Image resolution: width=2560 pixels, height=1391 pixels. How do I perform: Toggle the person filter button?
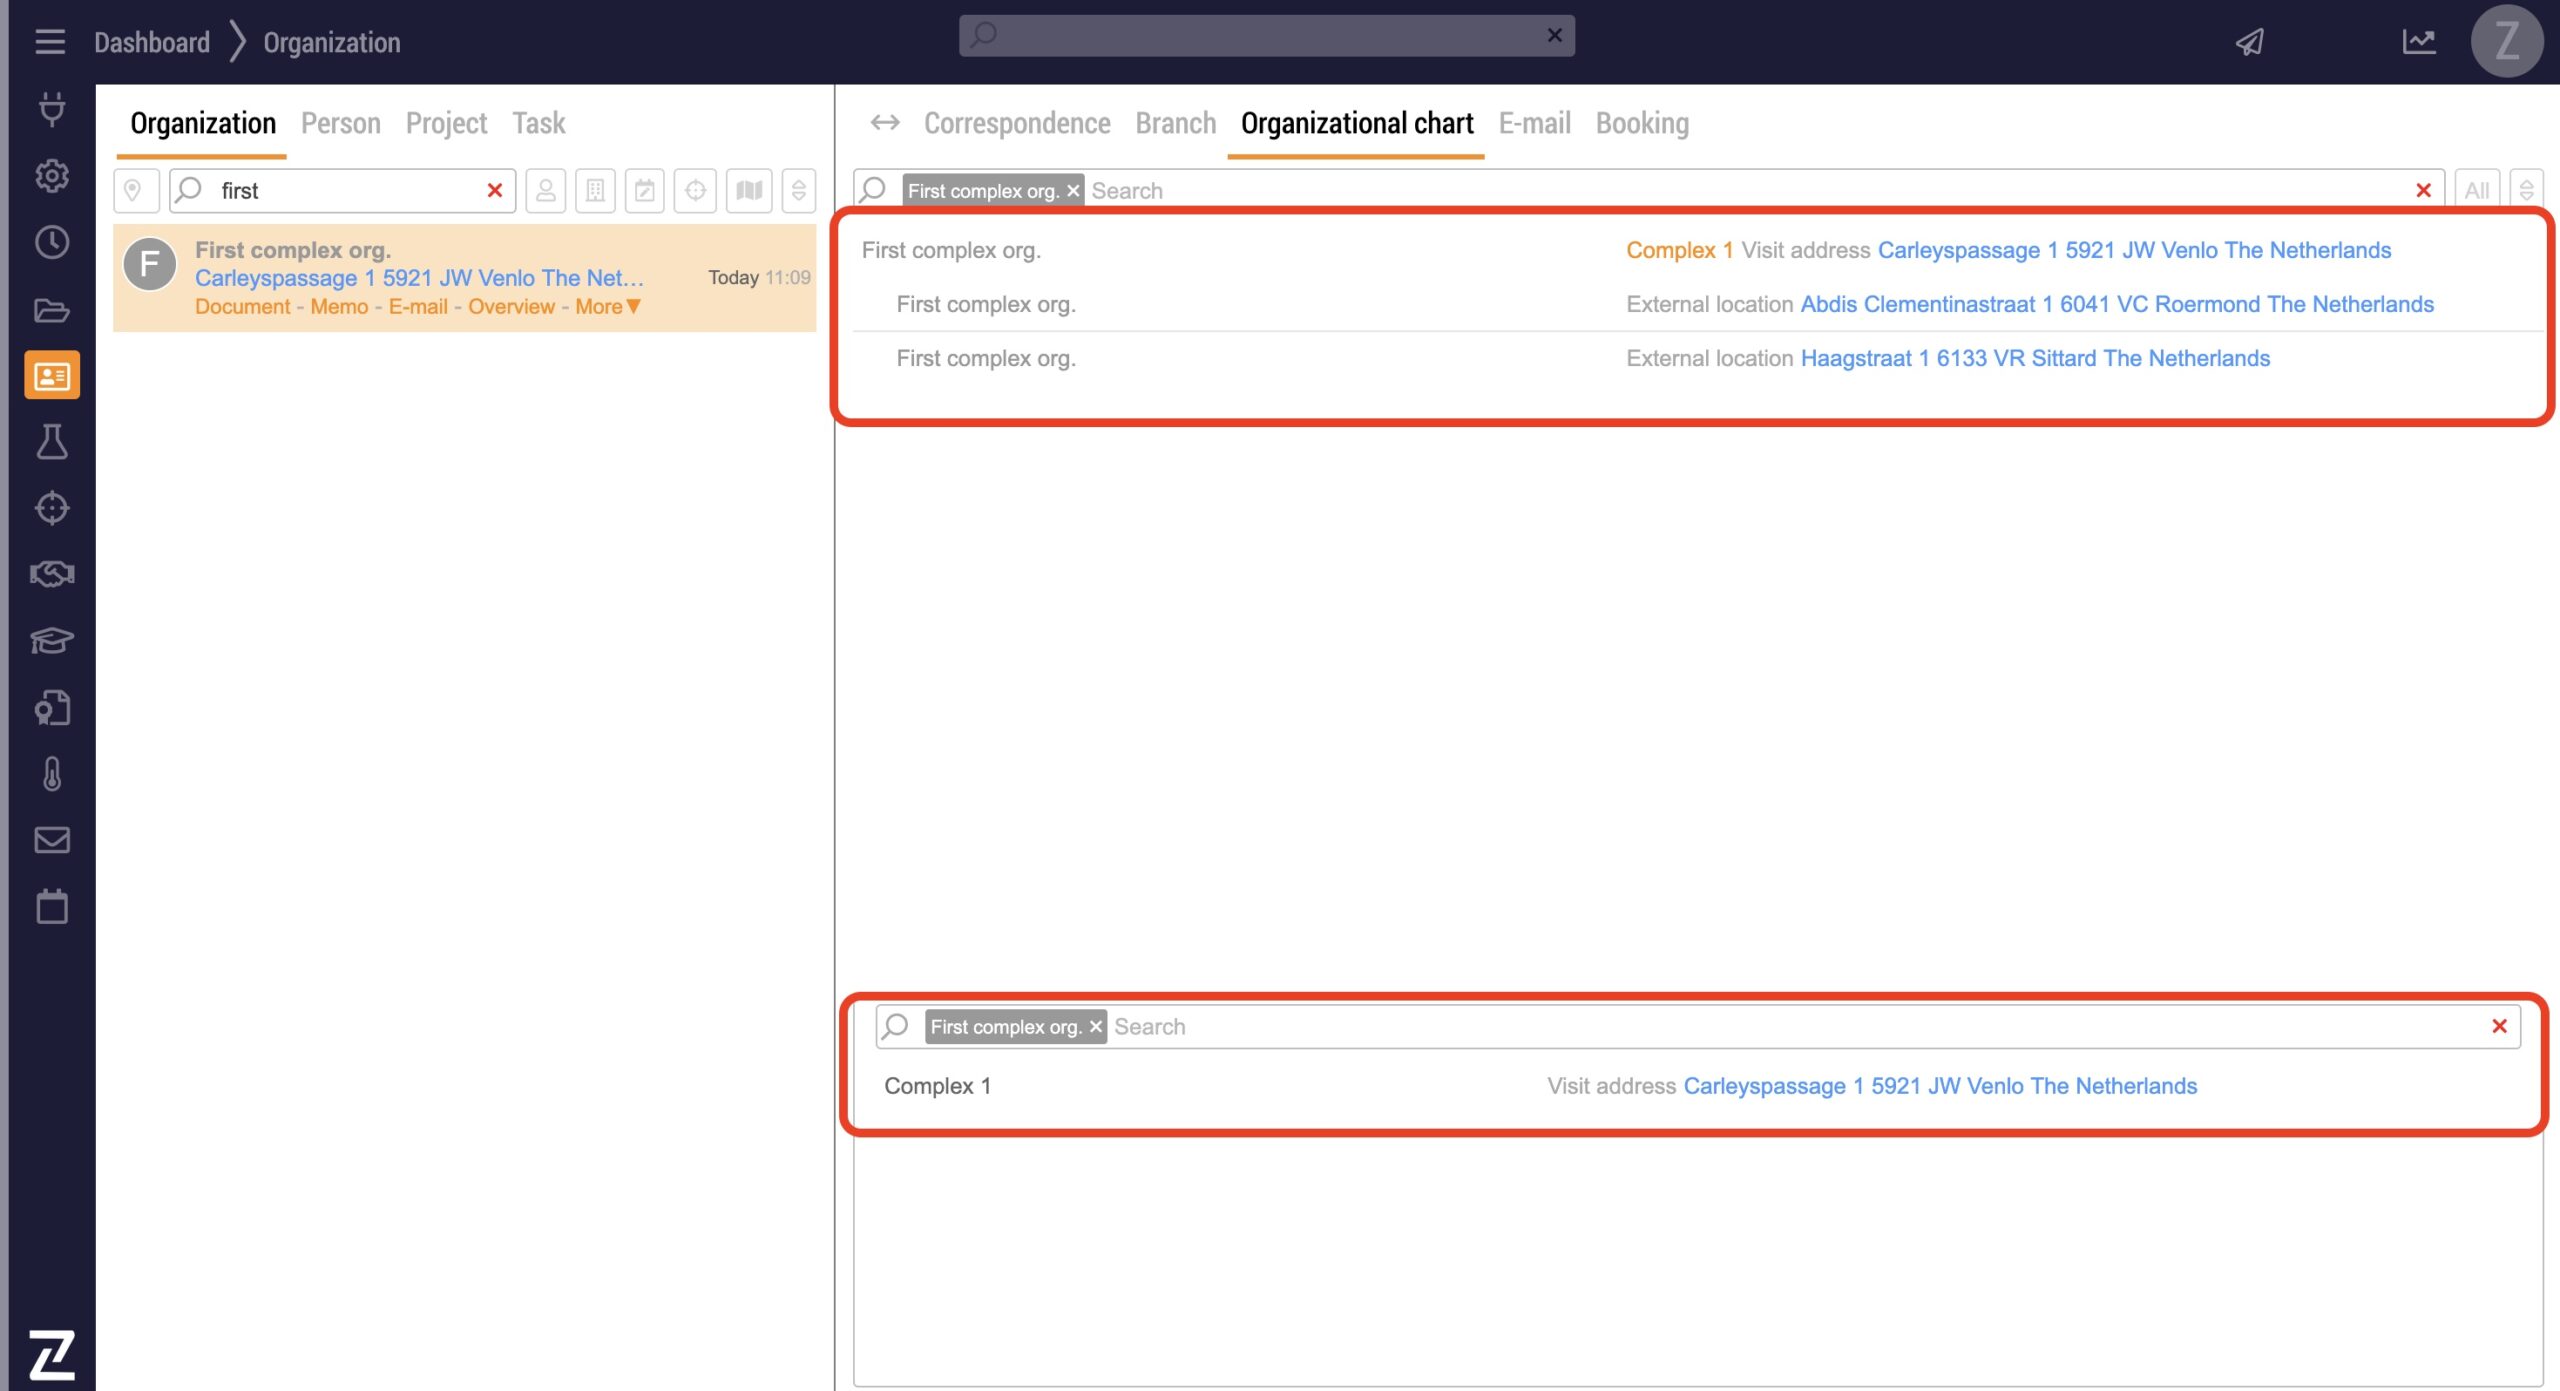(546, 190)
